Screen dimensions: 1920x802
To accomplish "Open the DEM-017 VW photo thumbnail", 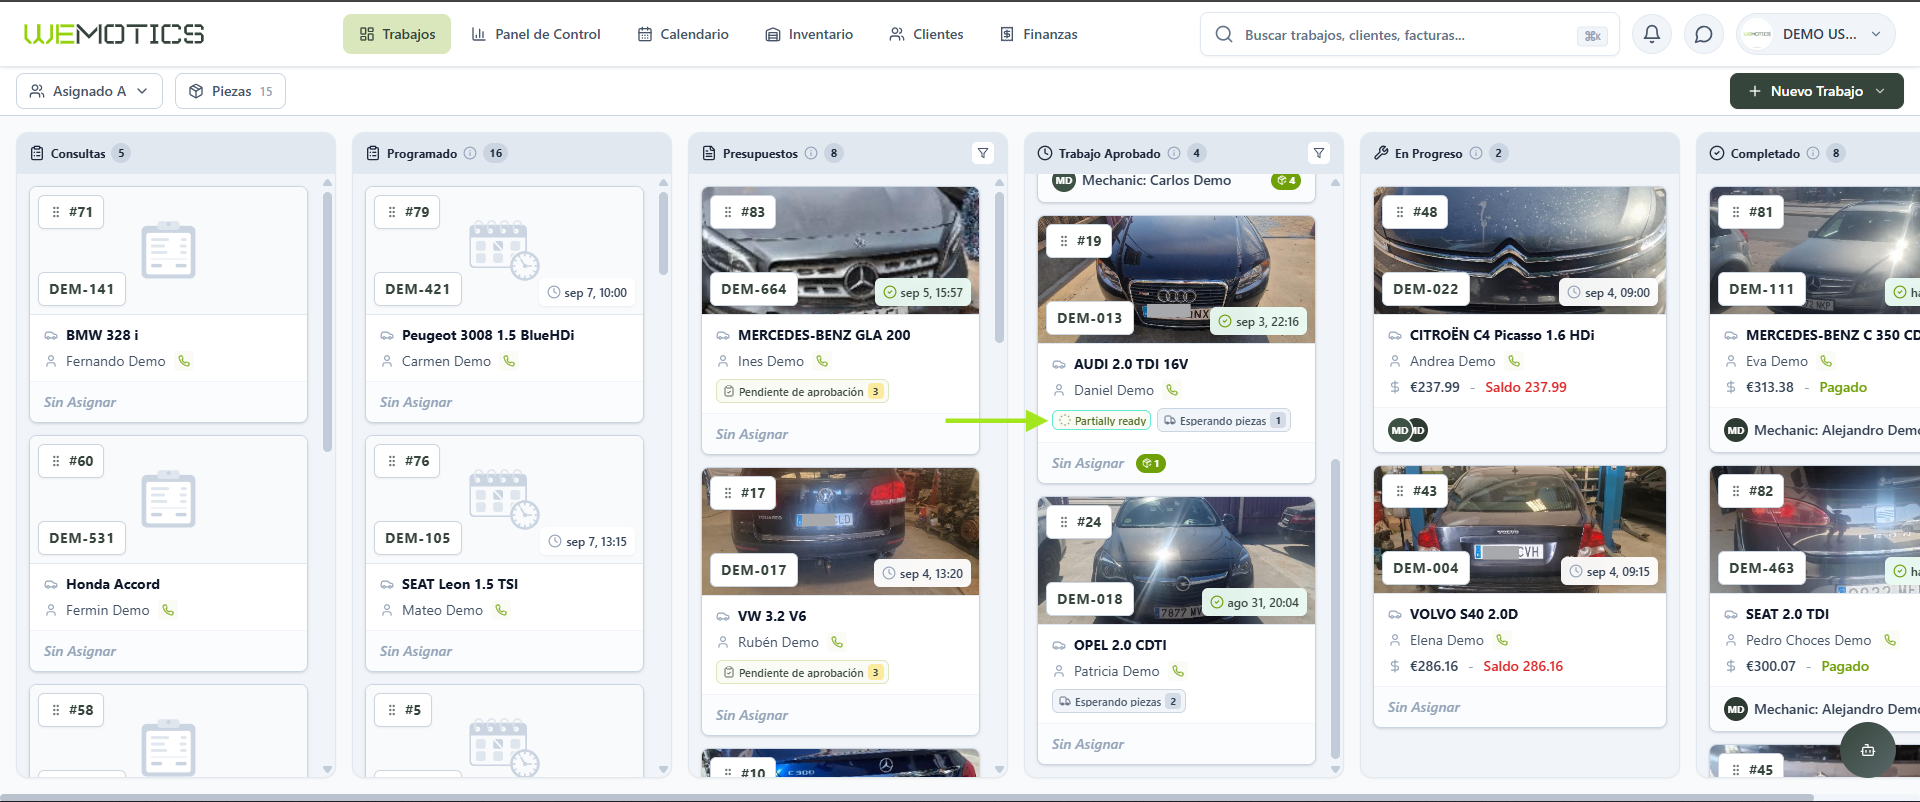I will (840, 531).
